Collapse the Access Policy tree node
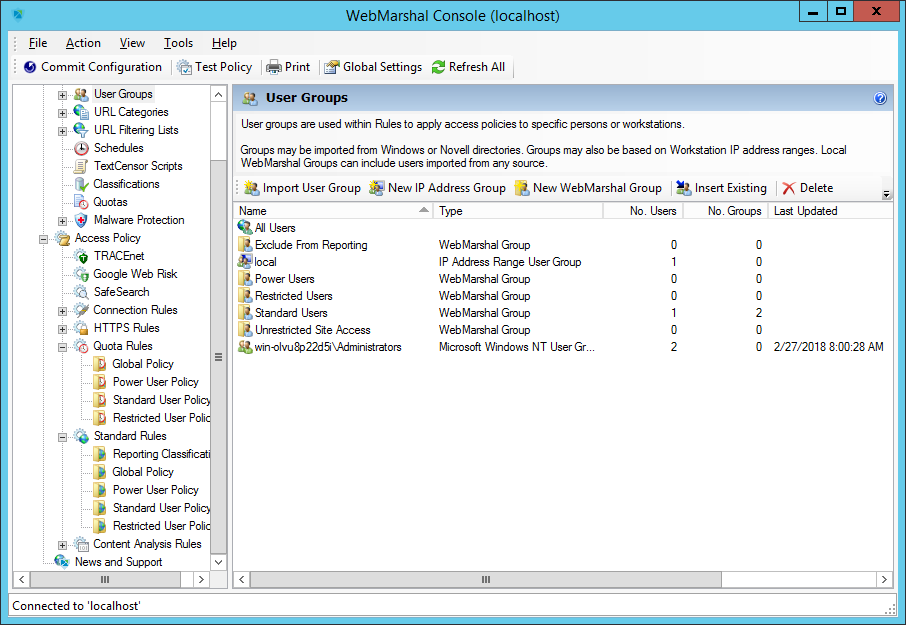The image size is (906, 625). coord(43,239)
